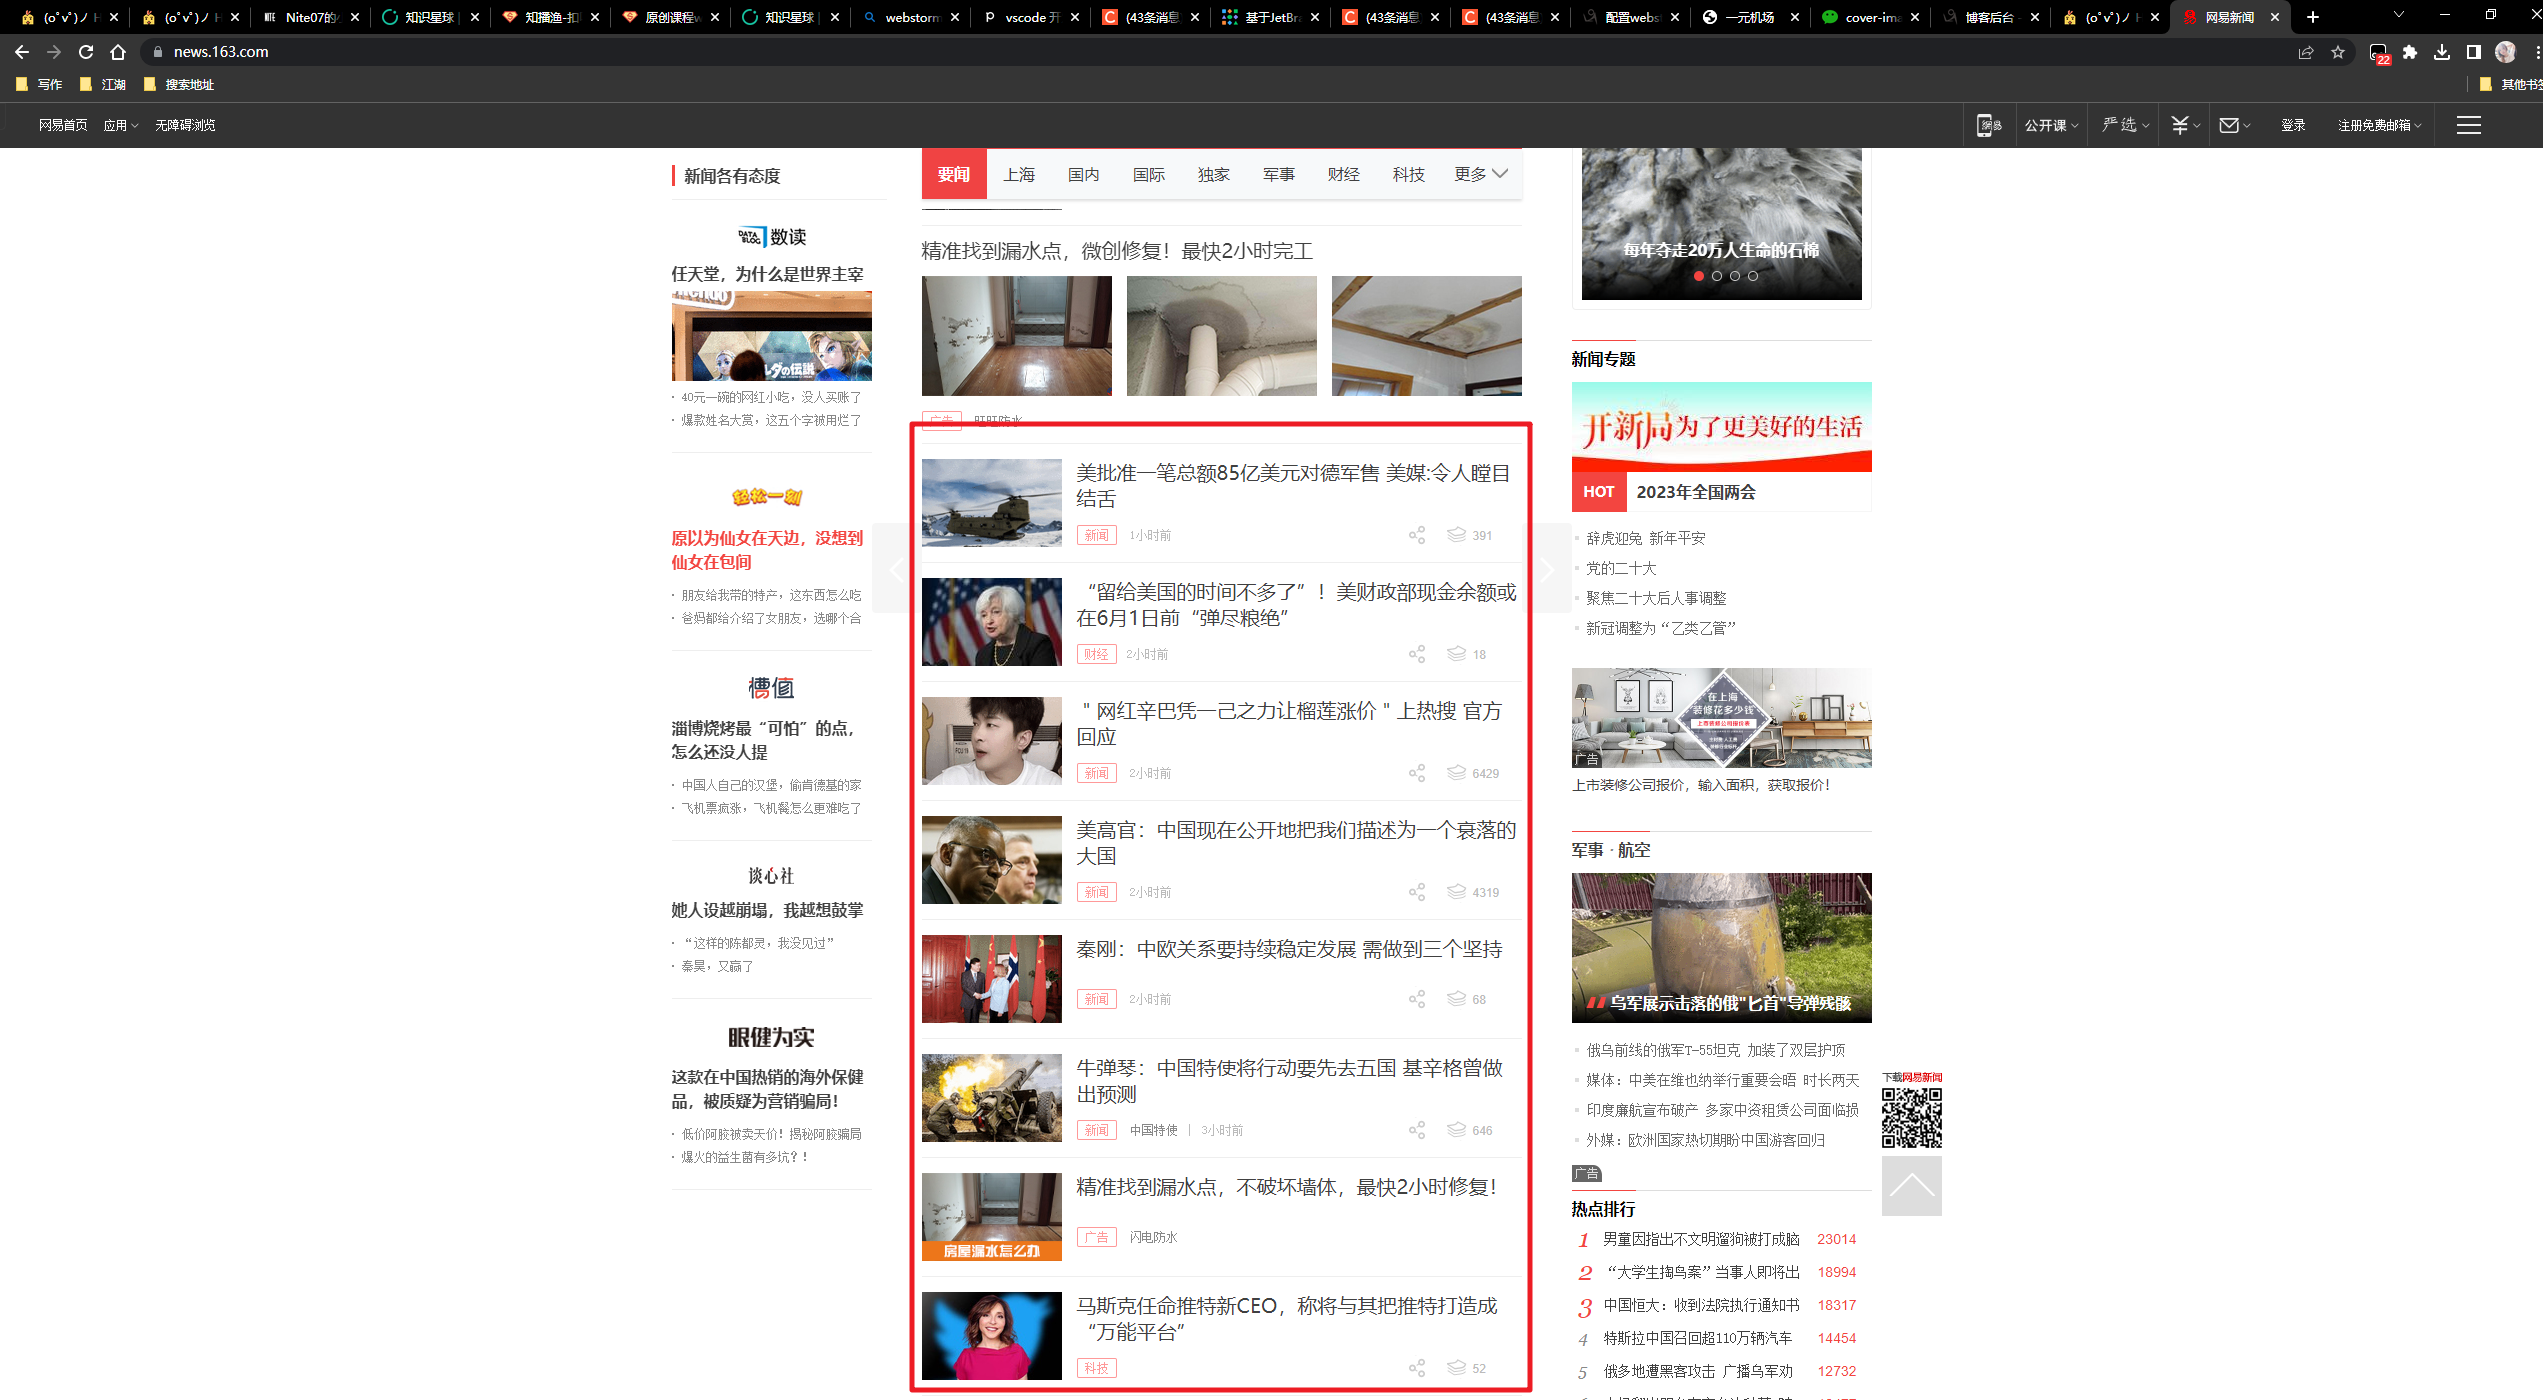Image resolution: width=2543 pixels, height=1400 pixels.
Task: Share the 85亿美元对德军售 article
Action: tap(1416, 535)
